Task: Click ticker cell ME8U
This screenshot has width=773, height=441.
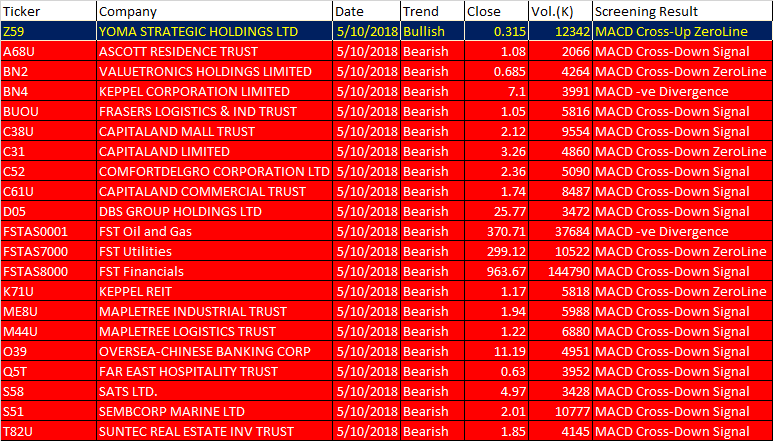Action: click(x=48, y=311)
